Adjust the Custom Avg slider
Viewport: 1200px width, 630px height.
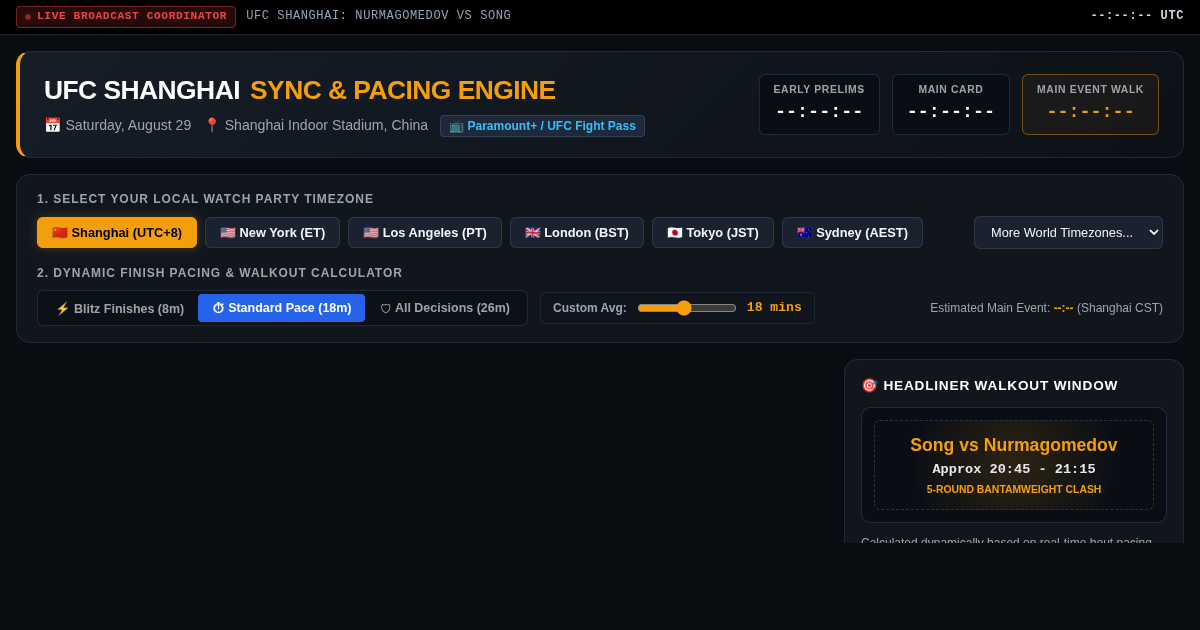pyautogui.click(x=687, y=308)
